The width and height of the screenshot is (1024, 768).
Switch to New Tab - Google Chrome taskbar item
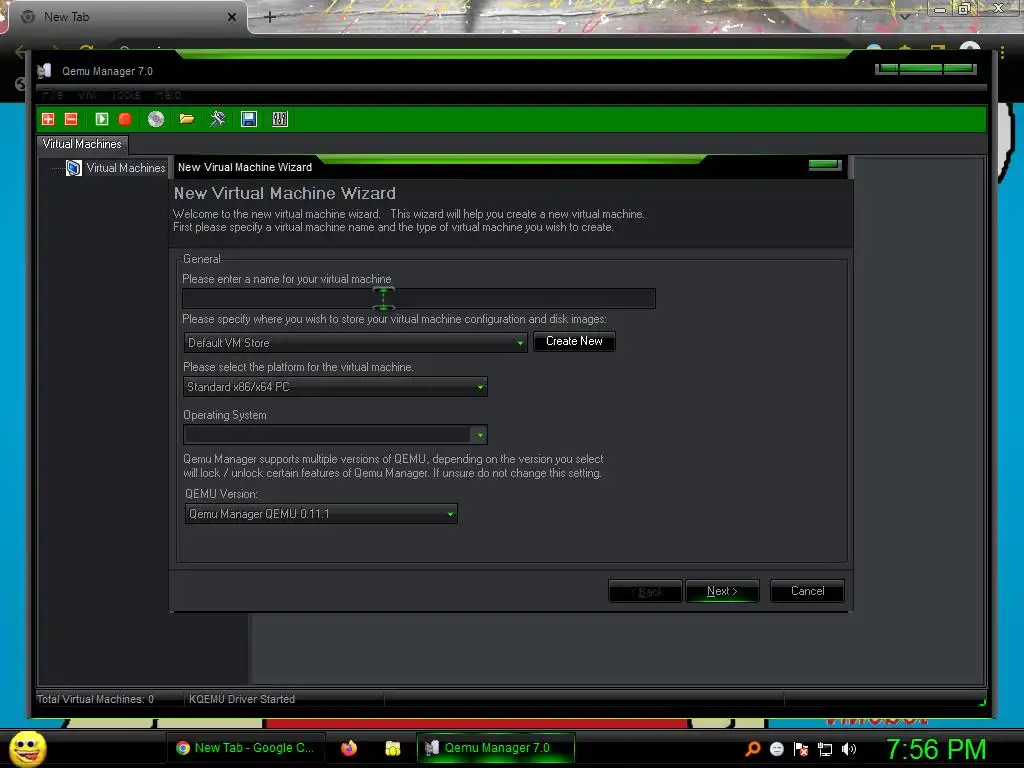point(246,748)
